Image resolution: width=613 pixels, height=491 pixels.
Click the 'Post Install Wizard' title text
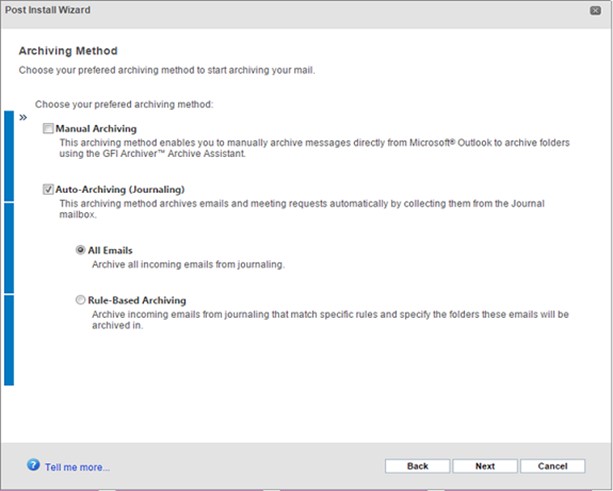coord(48,10)
